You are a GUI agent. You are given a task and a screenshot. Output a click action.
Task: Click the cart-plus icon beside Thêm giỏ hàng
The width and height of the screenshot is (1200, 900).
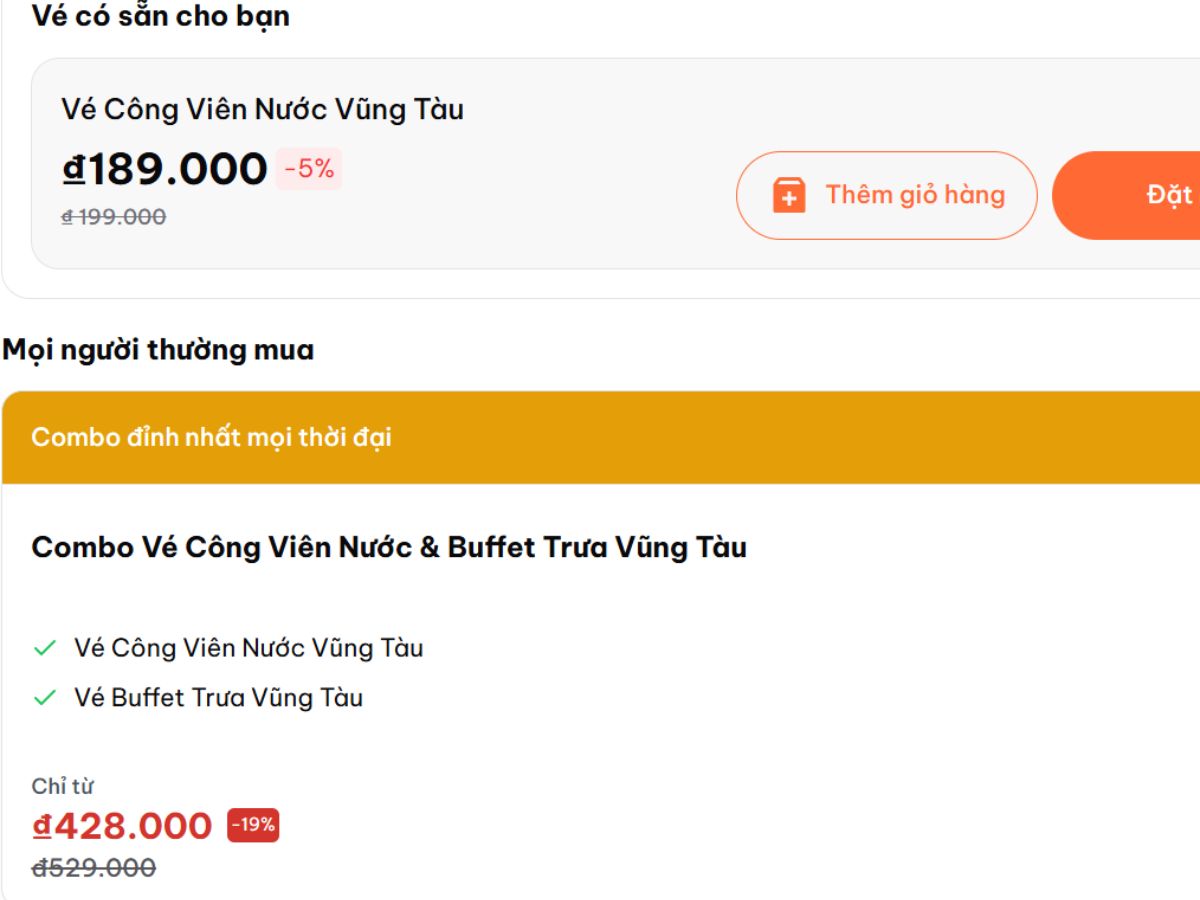coord(789,195)
